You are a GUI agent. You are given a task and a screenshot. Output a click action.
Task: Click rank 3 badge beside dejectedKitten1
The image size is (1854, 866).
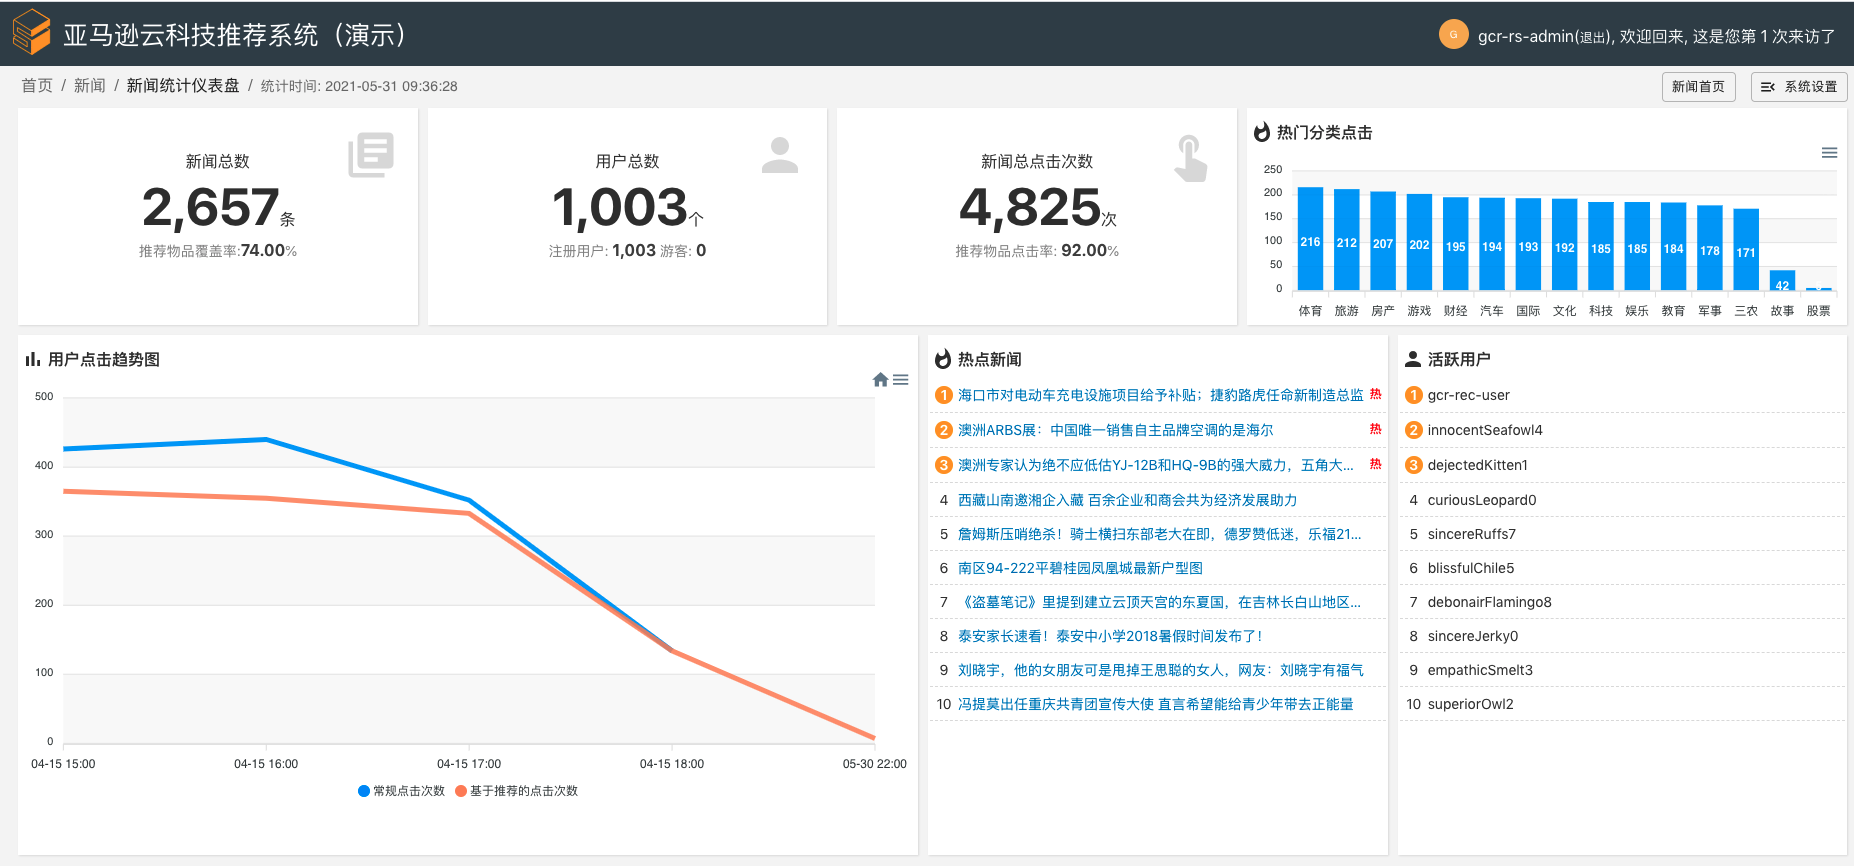[x=1413, y=465]
